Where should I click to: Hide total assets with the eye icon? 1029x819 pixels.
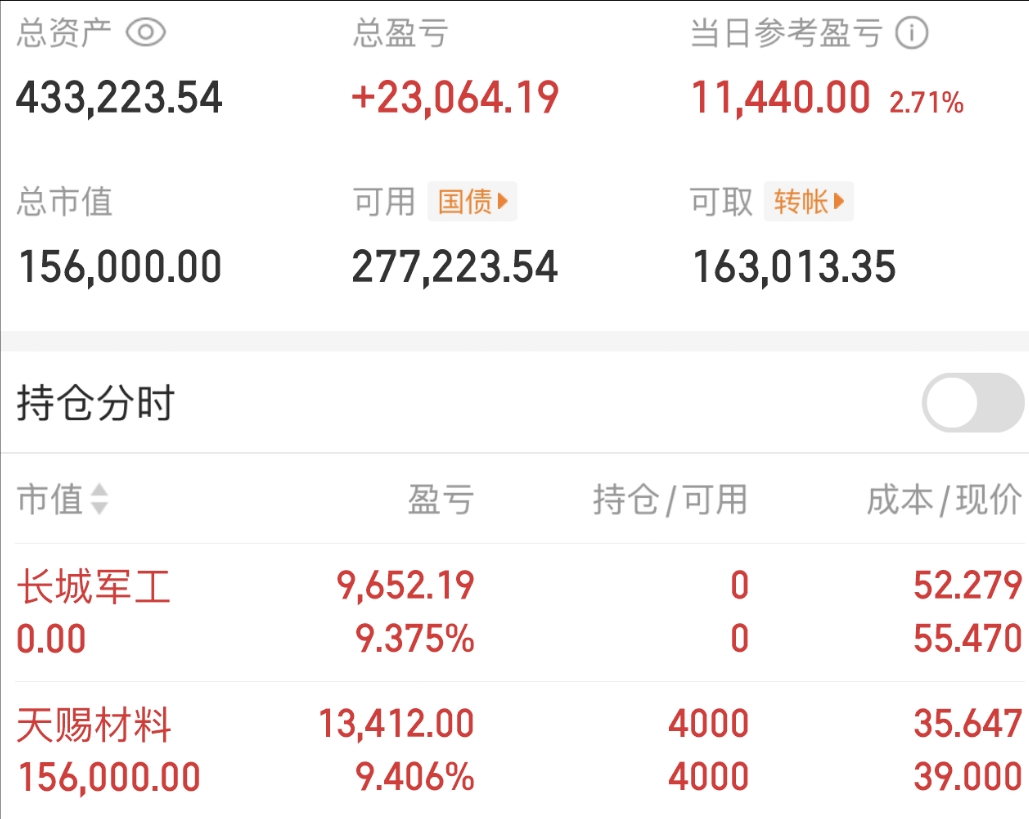click(145, 32)
